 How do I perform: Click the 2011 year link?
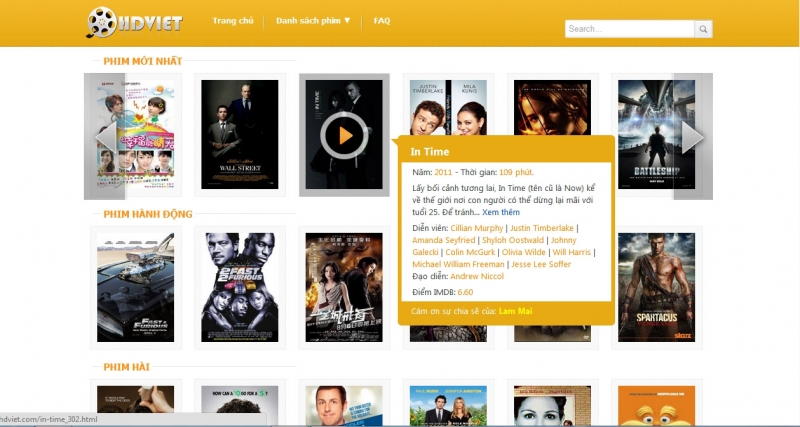point(443,173)
